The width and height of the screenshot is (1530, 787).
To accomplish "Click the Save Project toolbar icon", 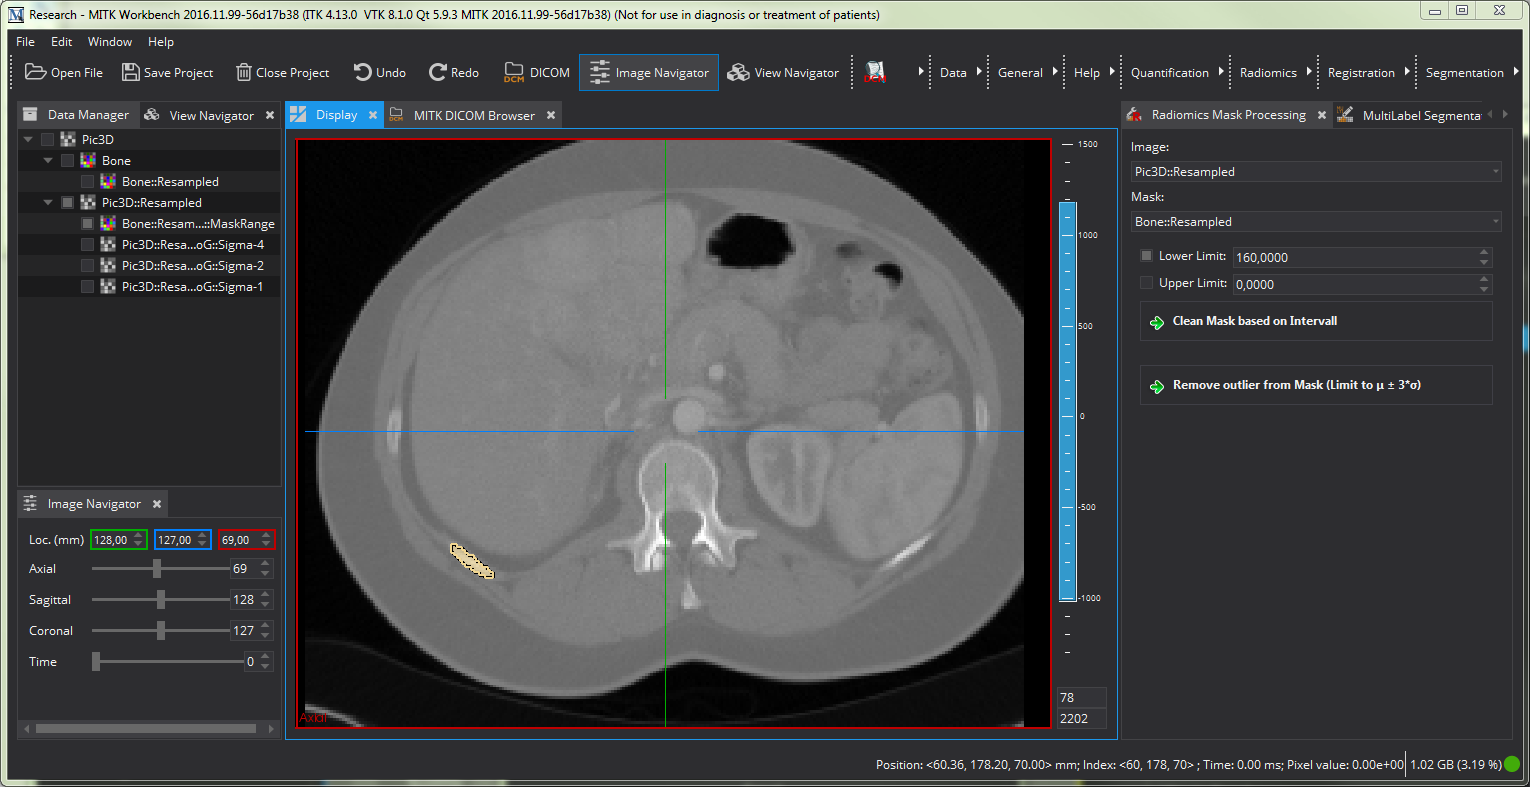I will (x=130, y=72).
